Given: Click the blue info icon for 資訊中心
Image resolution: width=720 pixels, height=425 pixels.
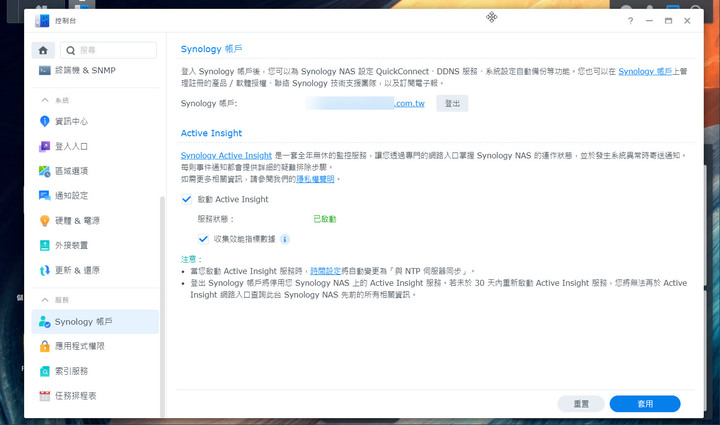Looking at the screenshot, I should [x=45, y=121].
